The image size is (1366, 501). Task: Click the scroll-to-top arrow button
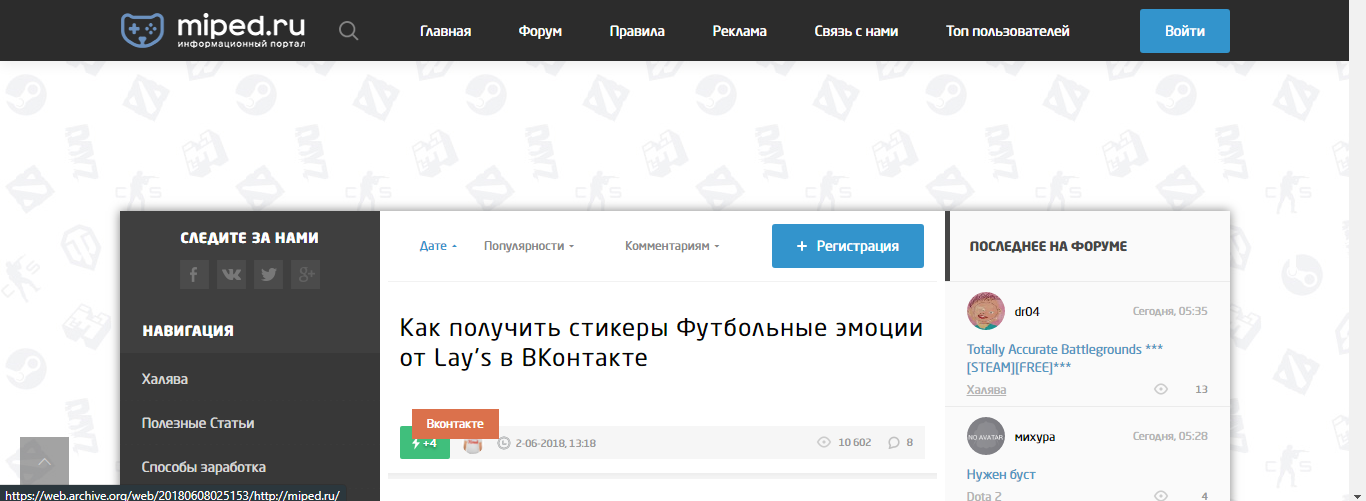tap(44, 462)
